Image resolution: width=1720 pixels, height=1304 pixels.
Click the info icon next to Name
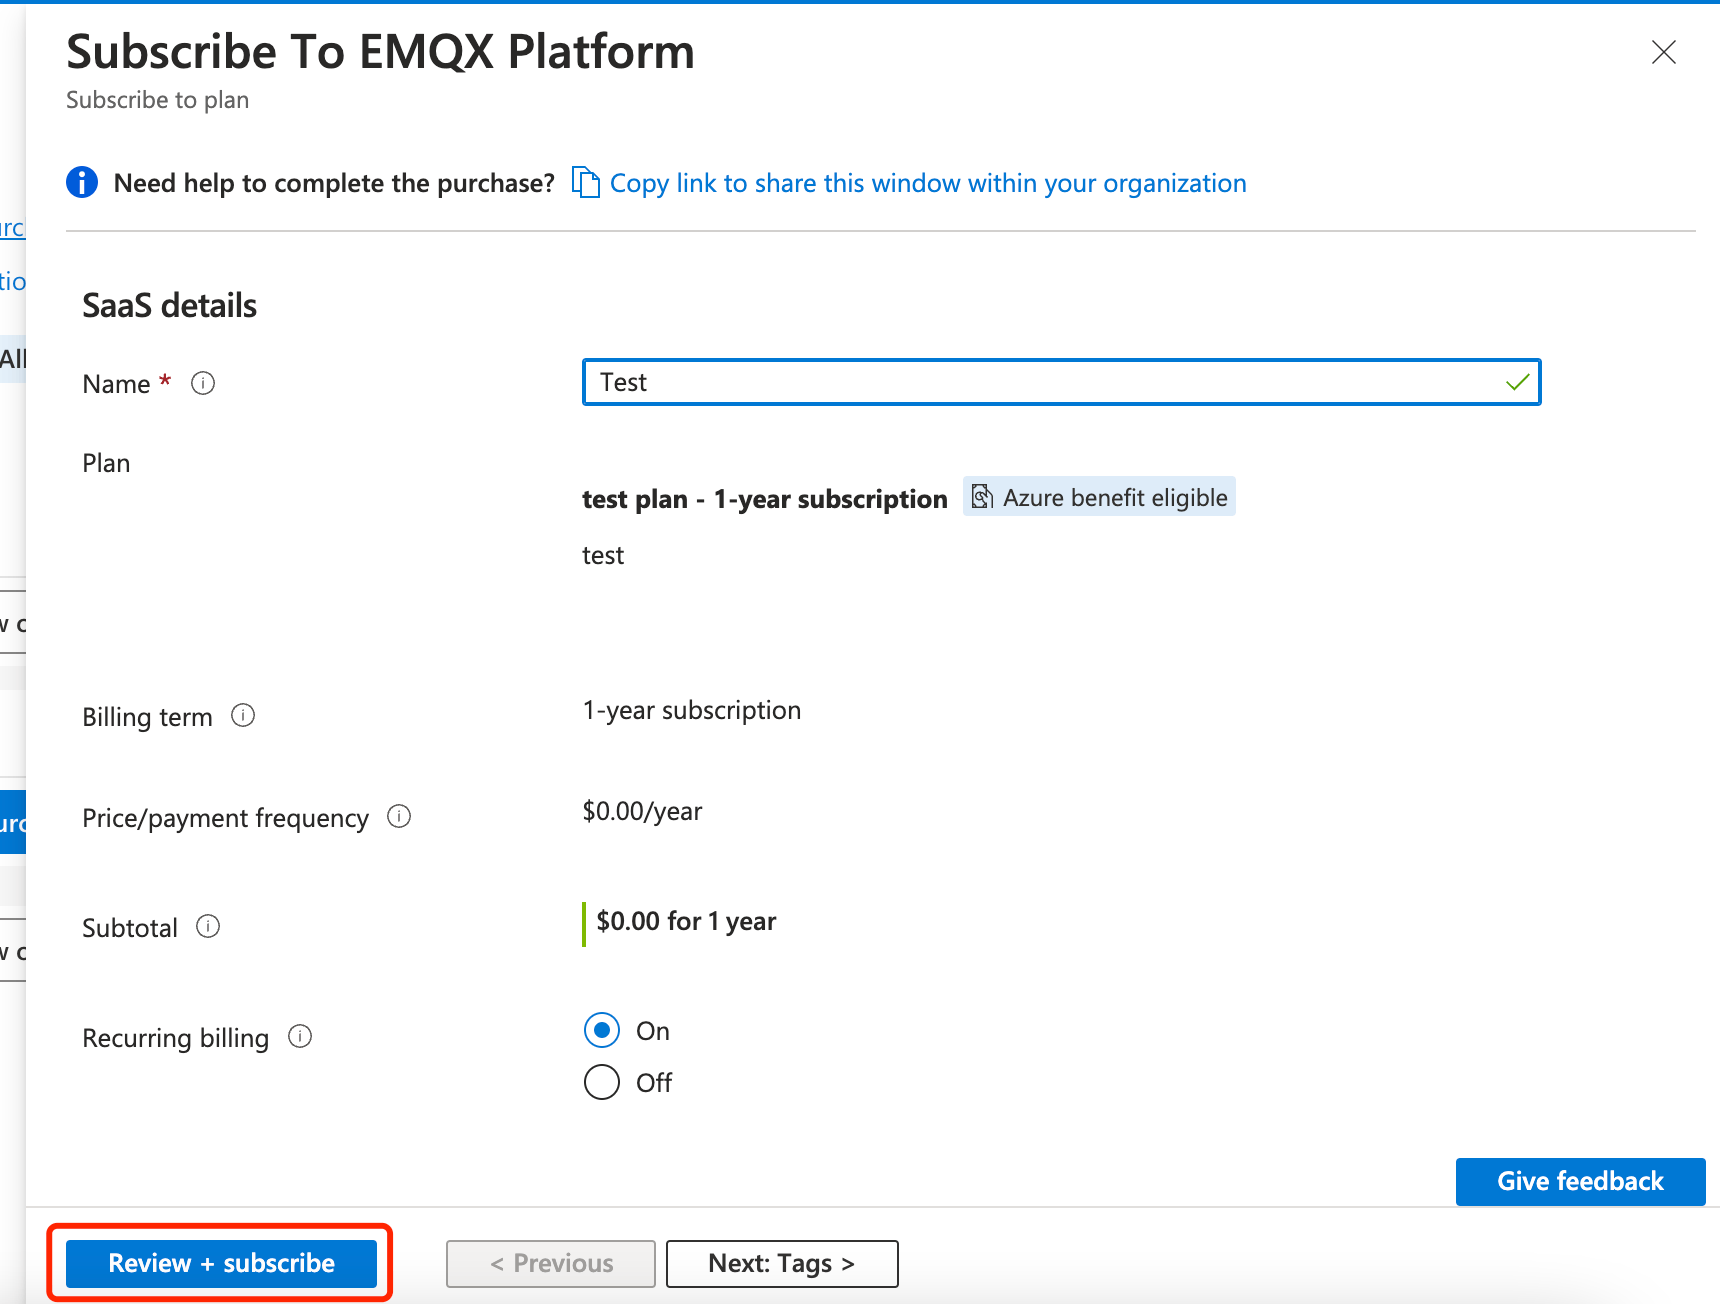203,383
